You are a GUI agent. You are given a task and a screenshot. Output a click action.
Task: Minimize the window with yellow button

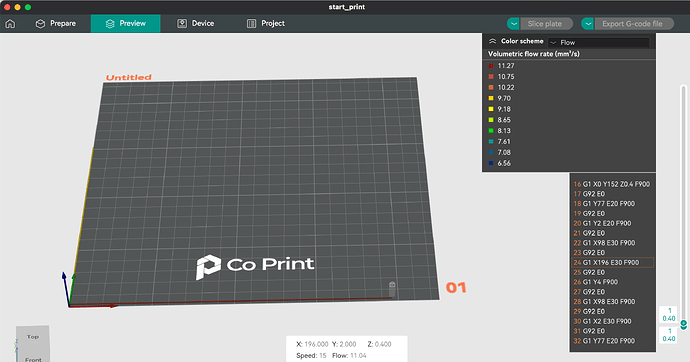click(18, 7)
